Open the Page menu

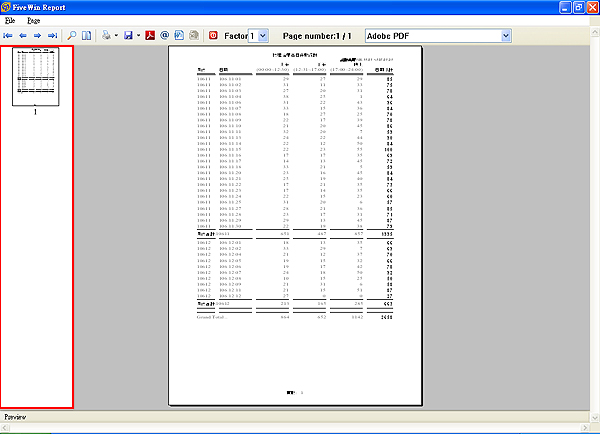(34, 20)
